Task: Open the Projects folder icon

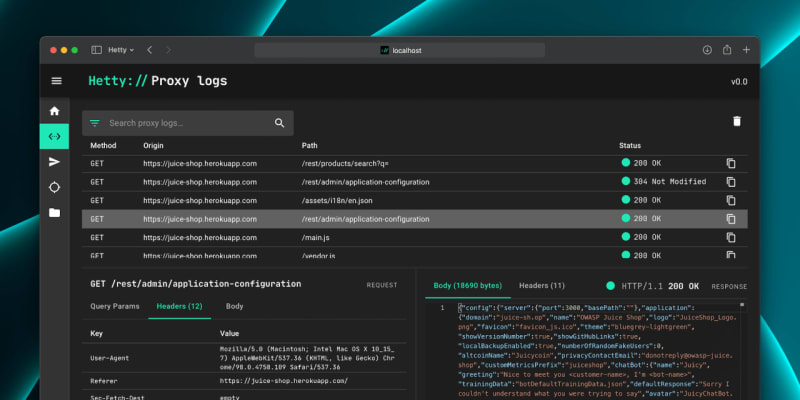Action: point(54,212)
